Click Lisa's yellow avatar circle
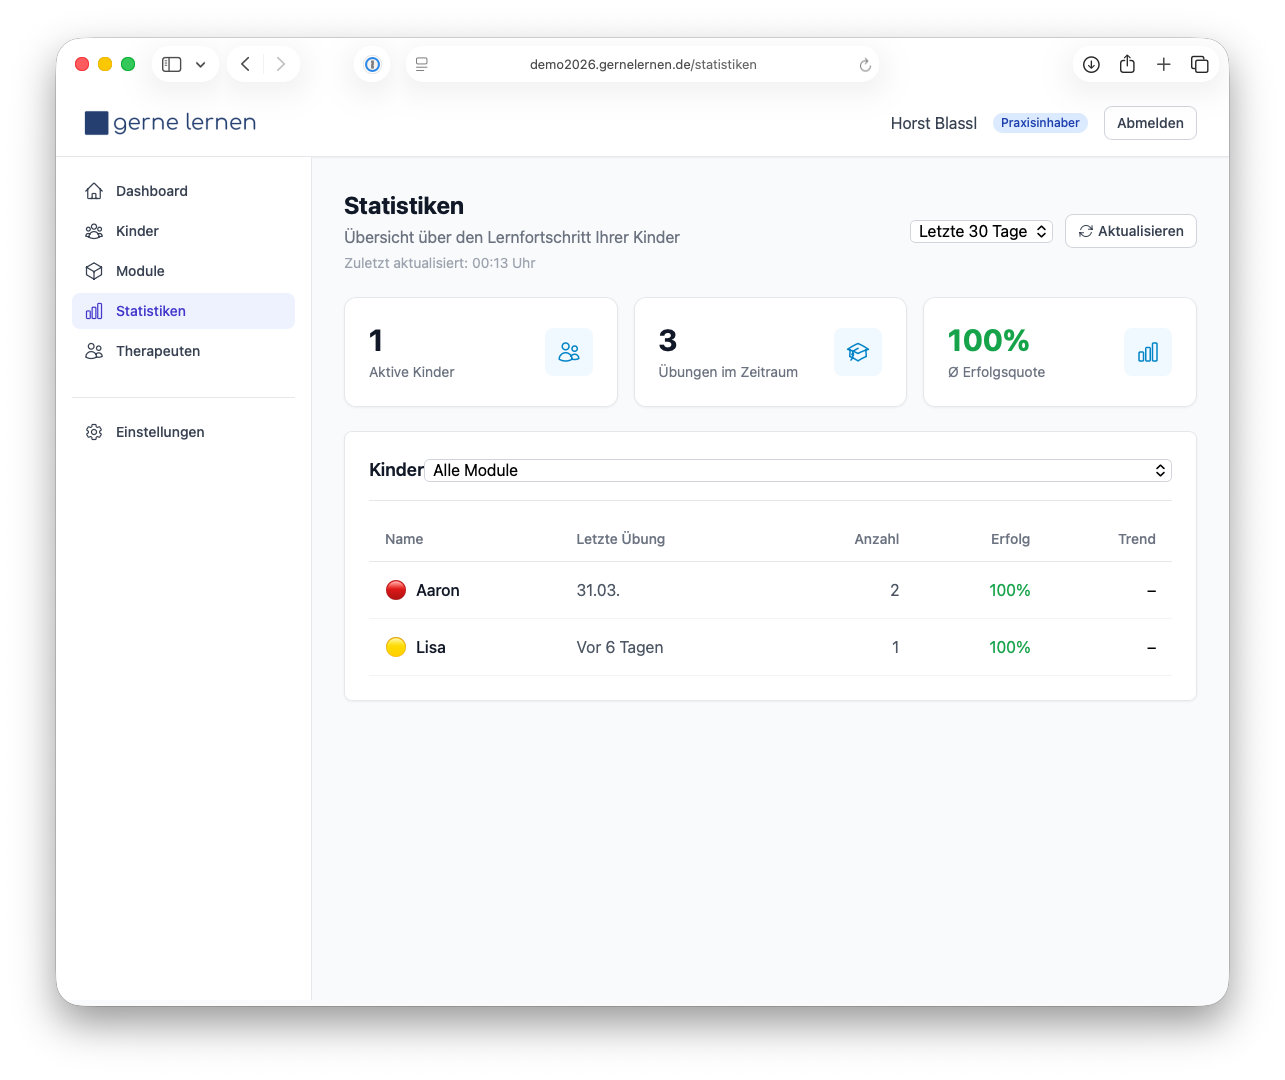The image size is (1285, 1080). coord(396,647)
